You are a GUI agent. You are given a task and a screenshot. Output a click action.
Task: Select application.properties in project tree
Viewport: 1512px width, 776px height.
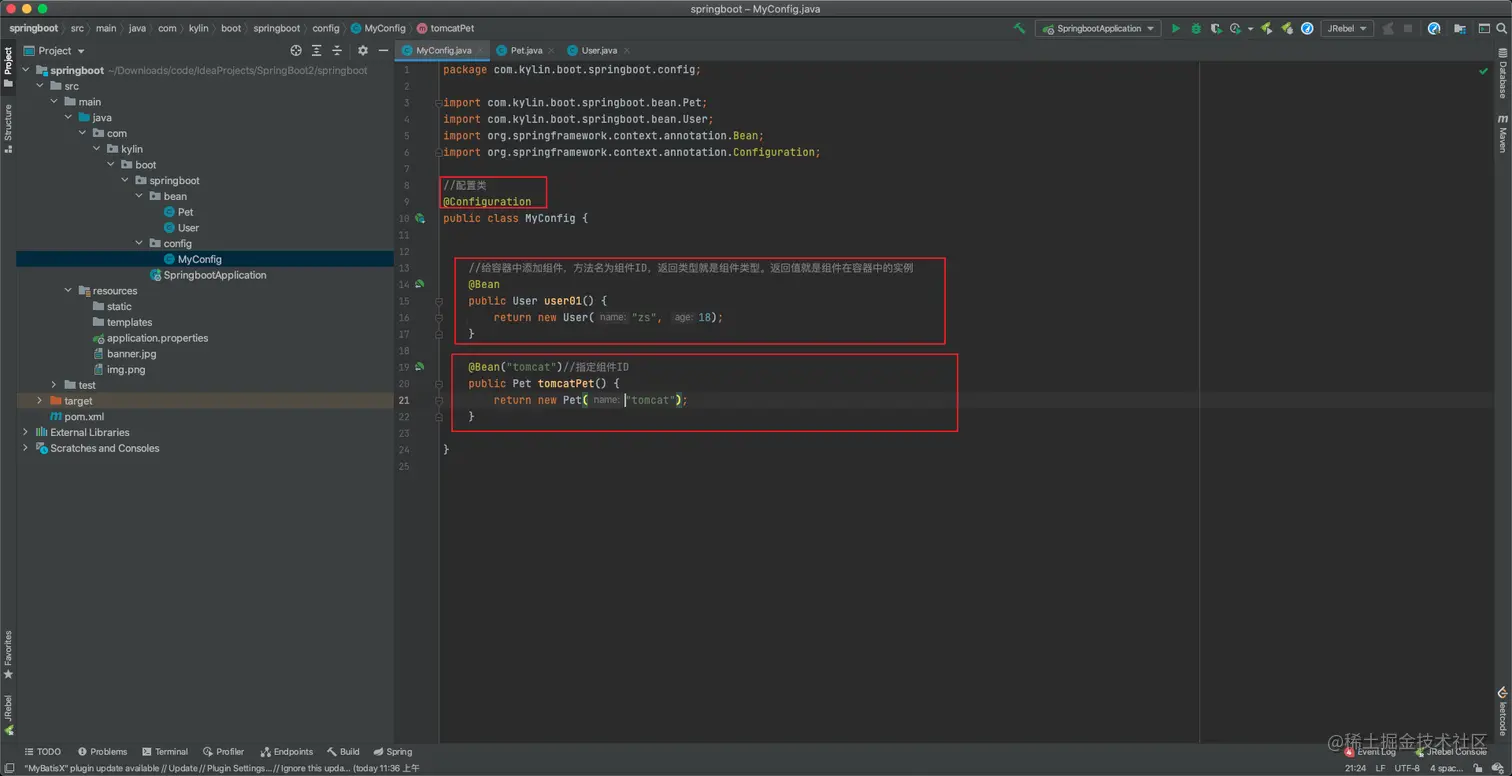[x=150, y=338]
